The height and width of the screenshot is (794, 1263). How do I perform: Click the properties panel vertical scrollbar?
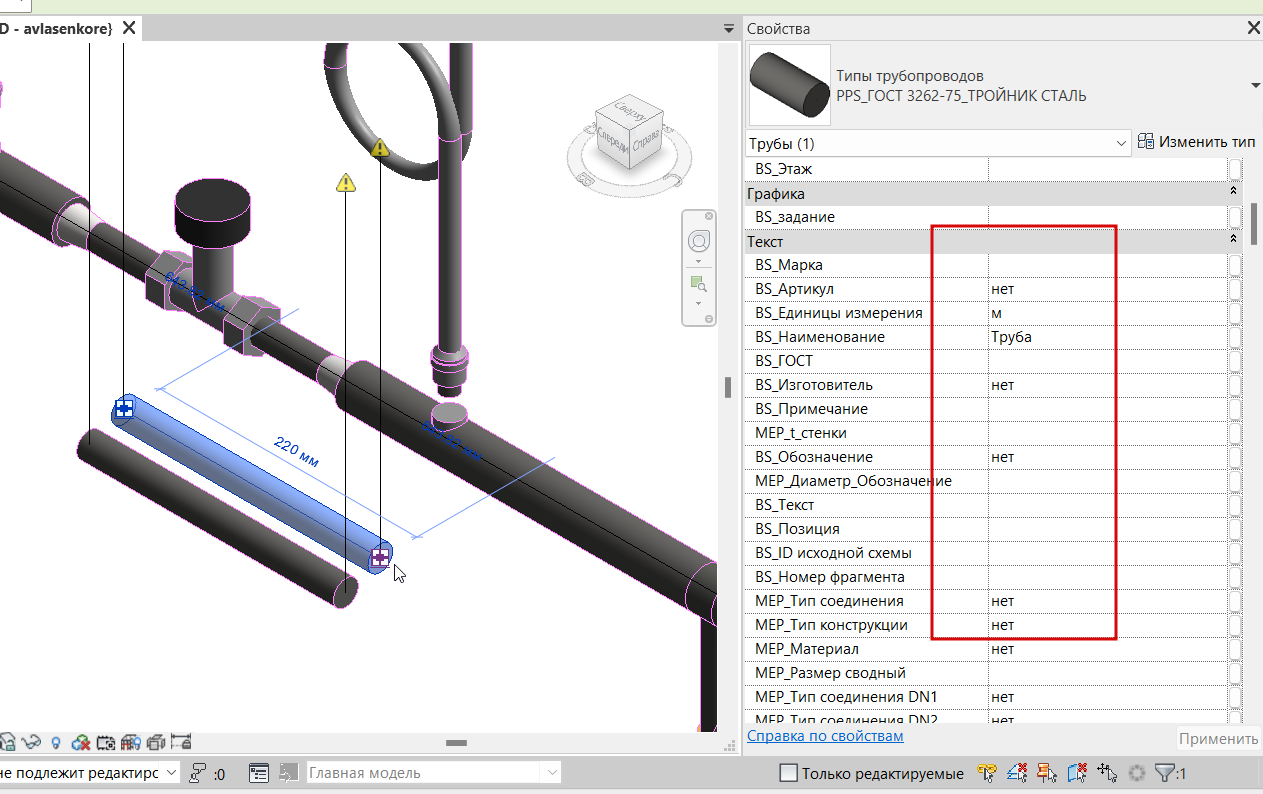(1253, 224)
